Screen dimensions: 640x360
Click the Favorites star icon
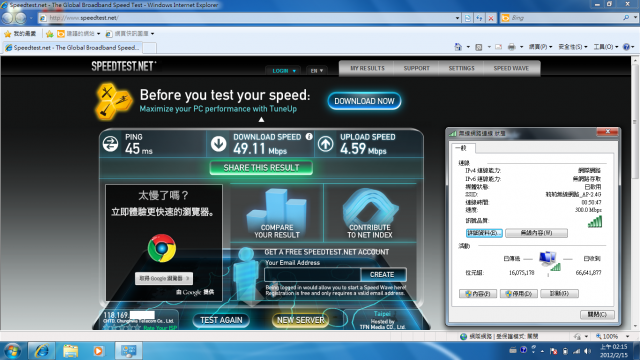pyautogui.click(x=7, y=33)
